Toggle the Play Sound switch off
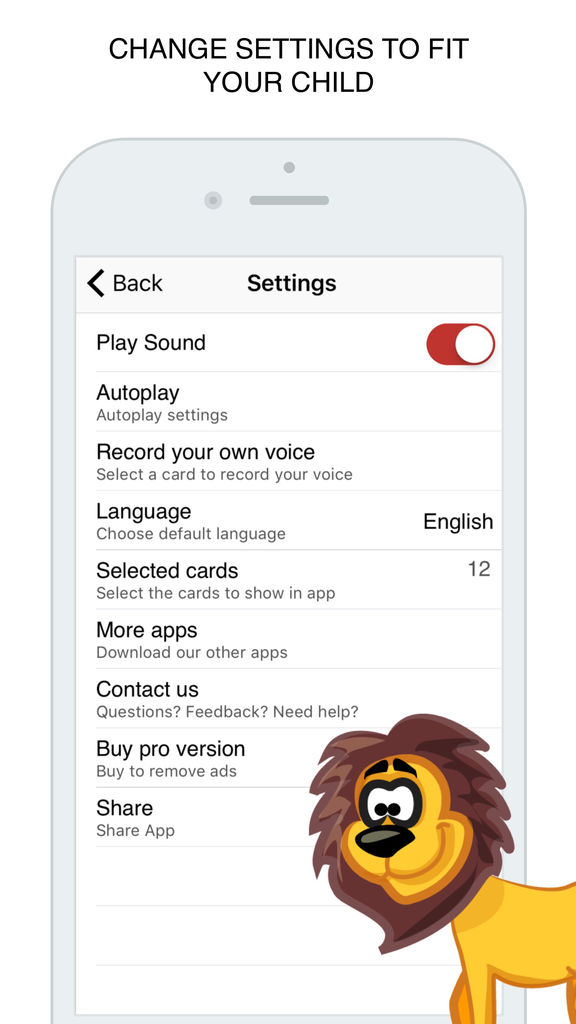The width and height of the screenshot is (576, 1024). pyautogui.click(x=460, y=344)
